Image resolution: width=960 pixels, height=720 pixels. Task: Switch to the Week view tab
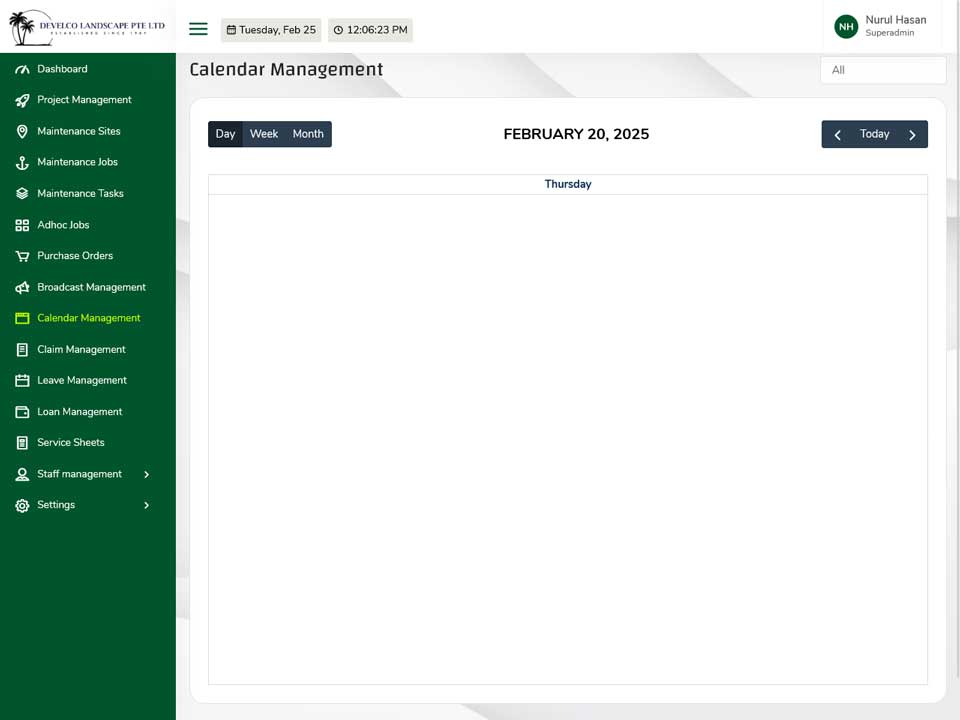264,134
